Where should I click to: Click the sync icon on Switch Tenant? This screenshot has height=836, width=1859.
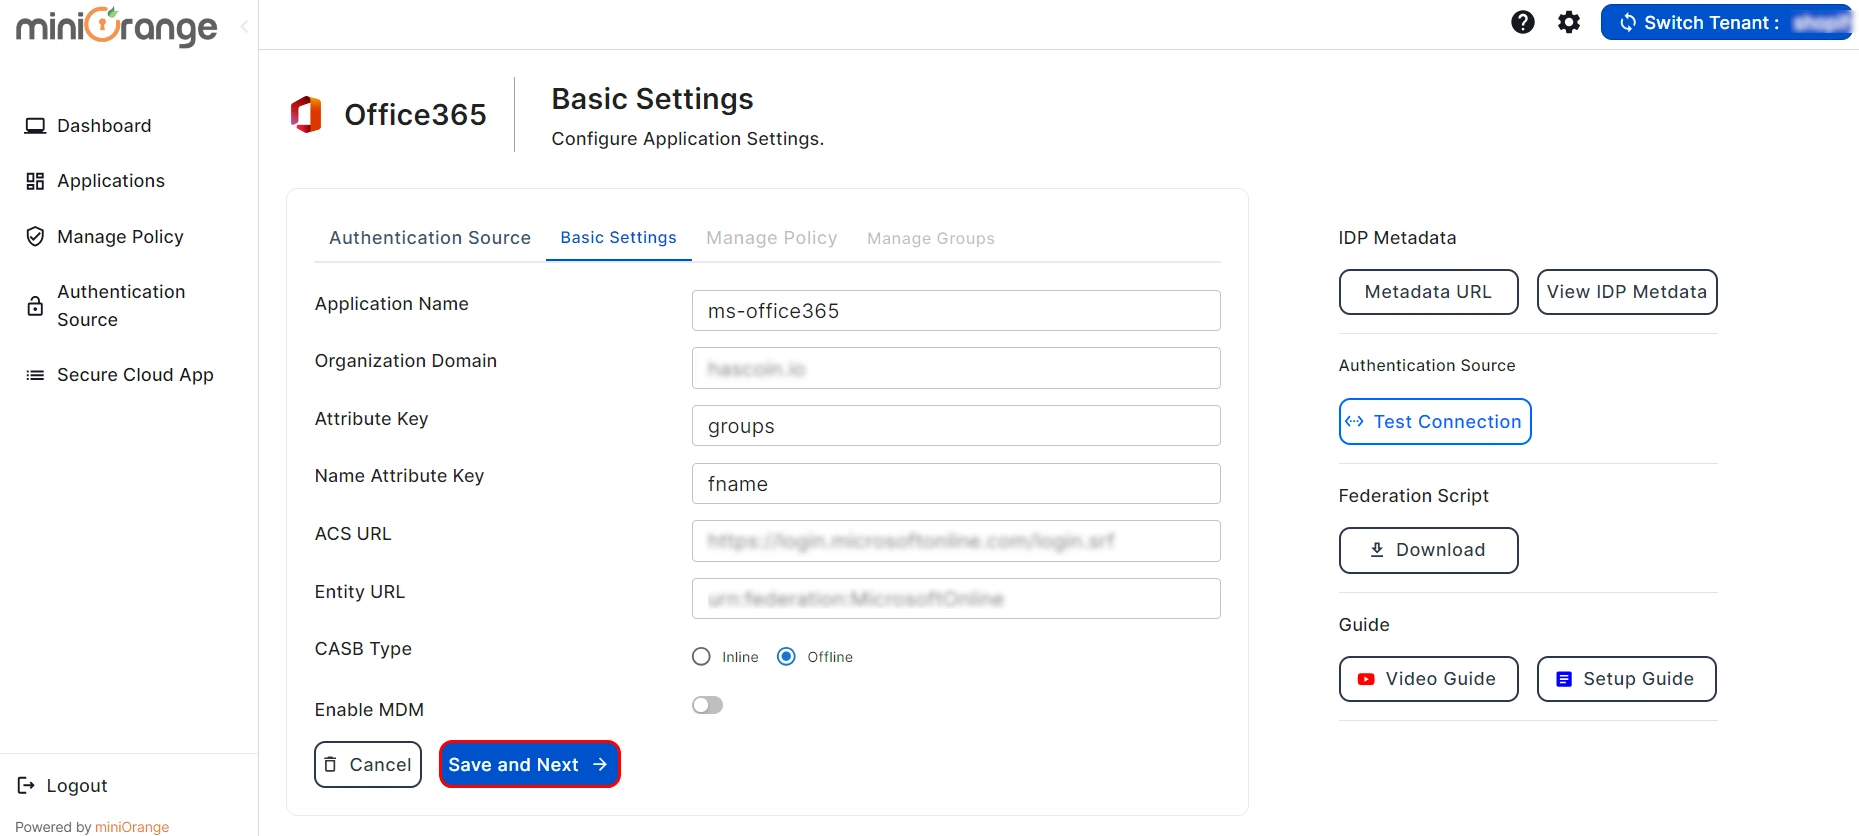[1628, 22]
